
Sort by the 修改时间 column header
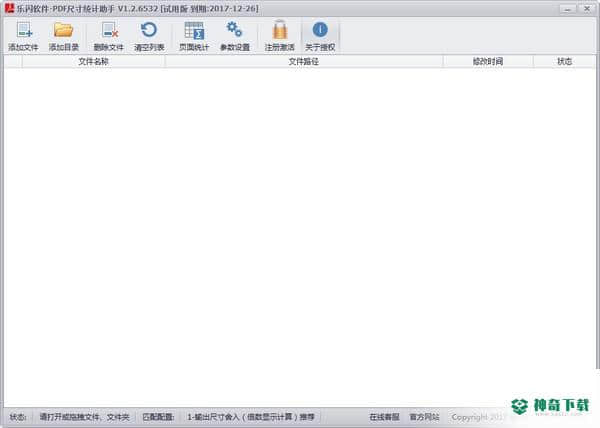[488, 62]
